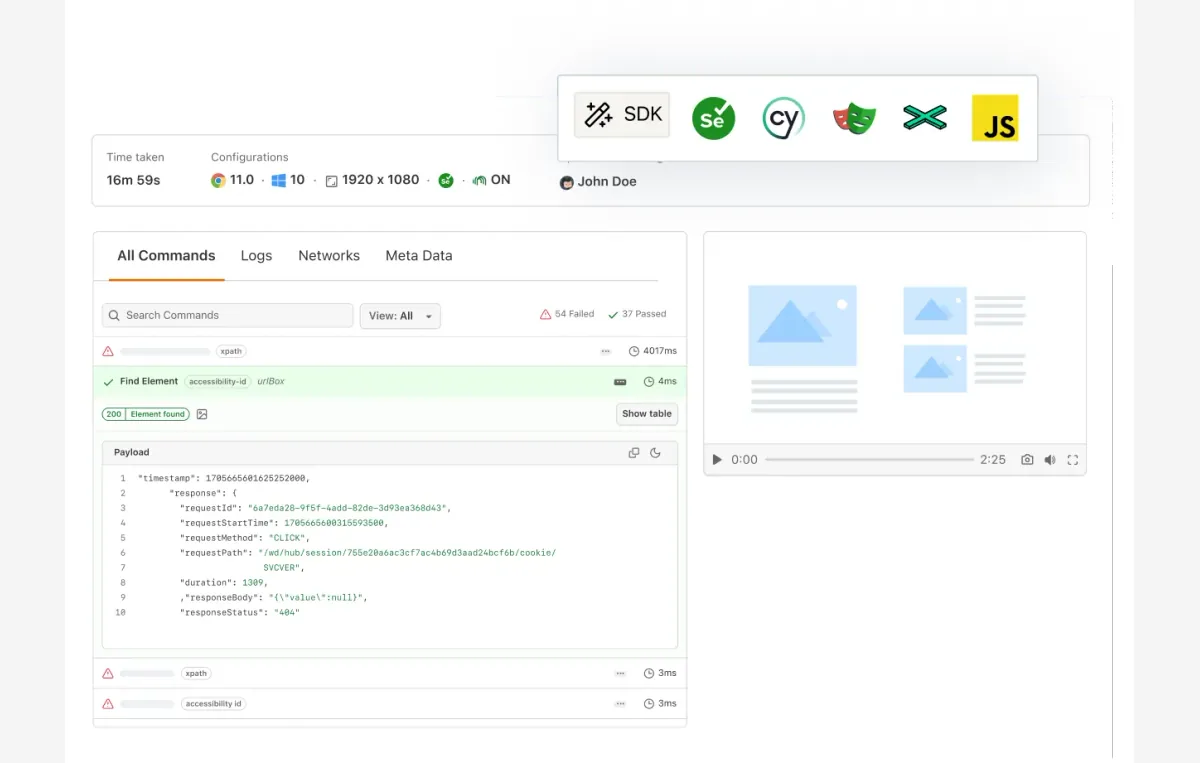
Task: Filter by 54 Failed commands
Action: coord(567,314)
